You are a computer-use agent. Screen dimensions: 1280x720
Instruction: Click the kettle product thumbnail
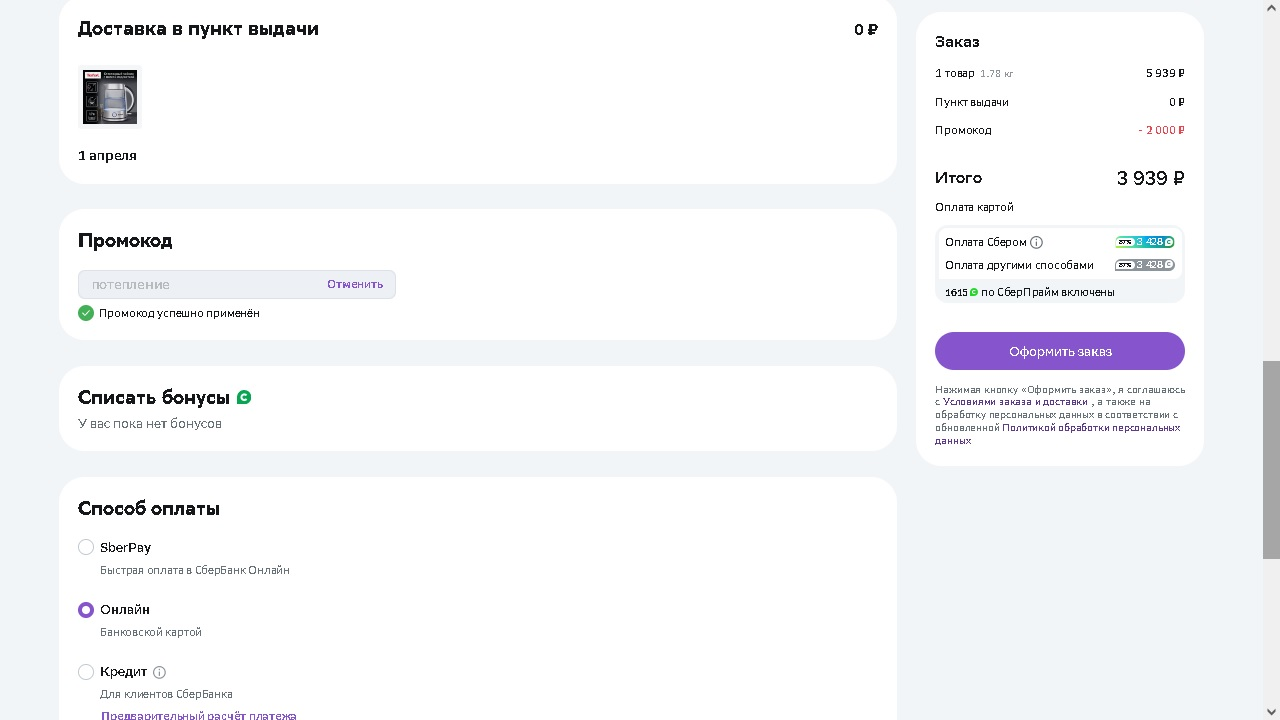110,97
